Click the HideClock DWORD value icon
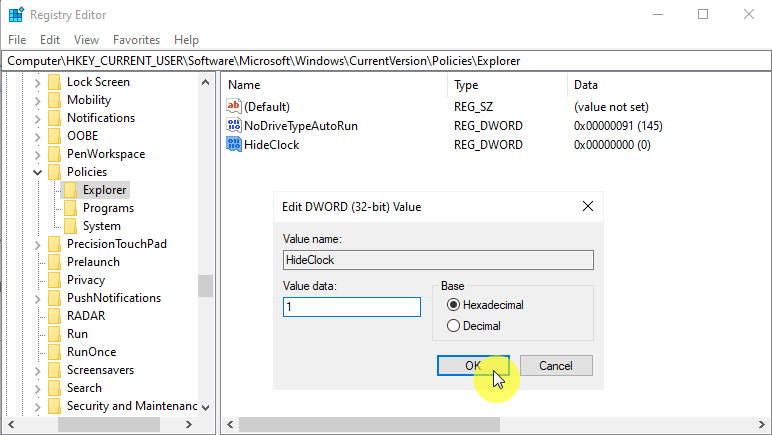772x435 pixels. (235, 144)
